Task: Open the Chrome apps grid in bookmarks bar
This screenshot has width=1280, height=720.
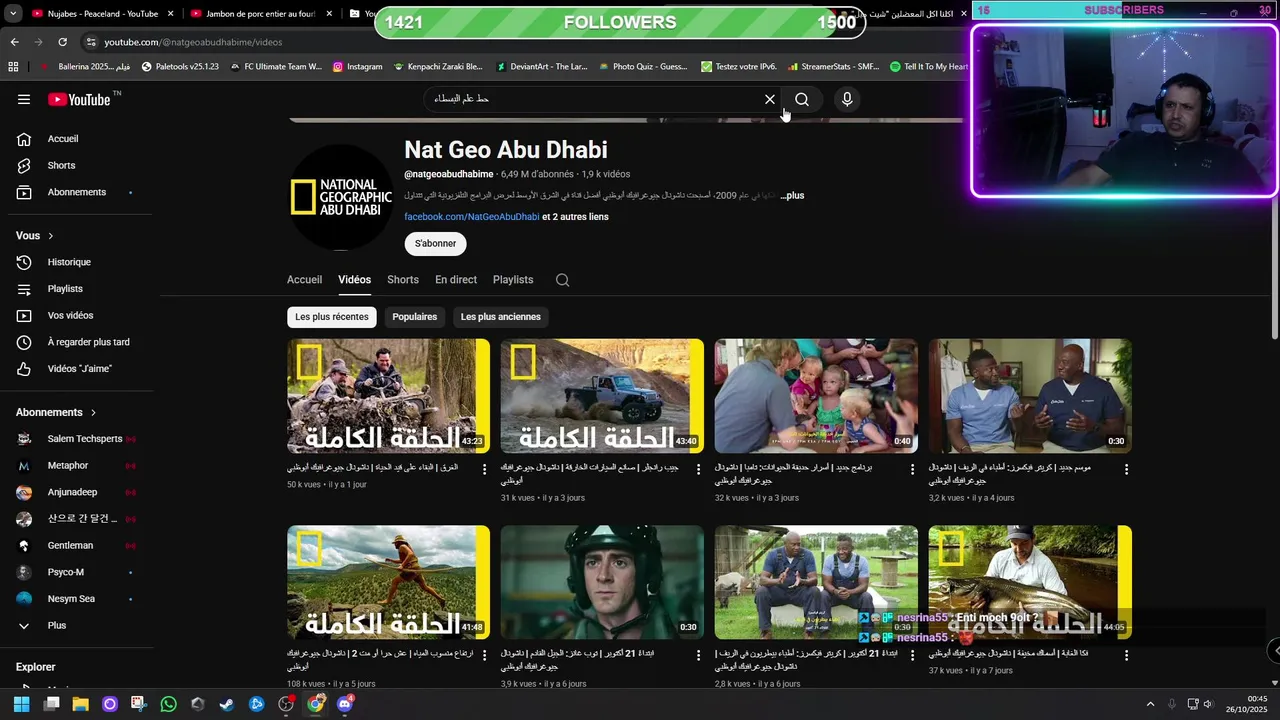Action: tap(13, 67)
